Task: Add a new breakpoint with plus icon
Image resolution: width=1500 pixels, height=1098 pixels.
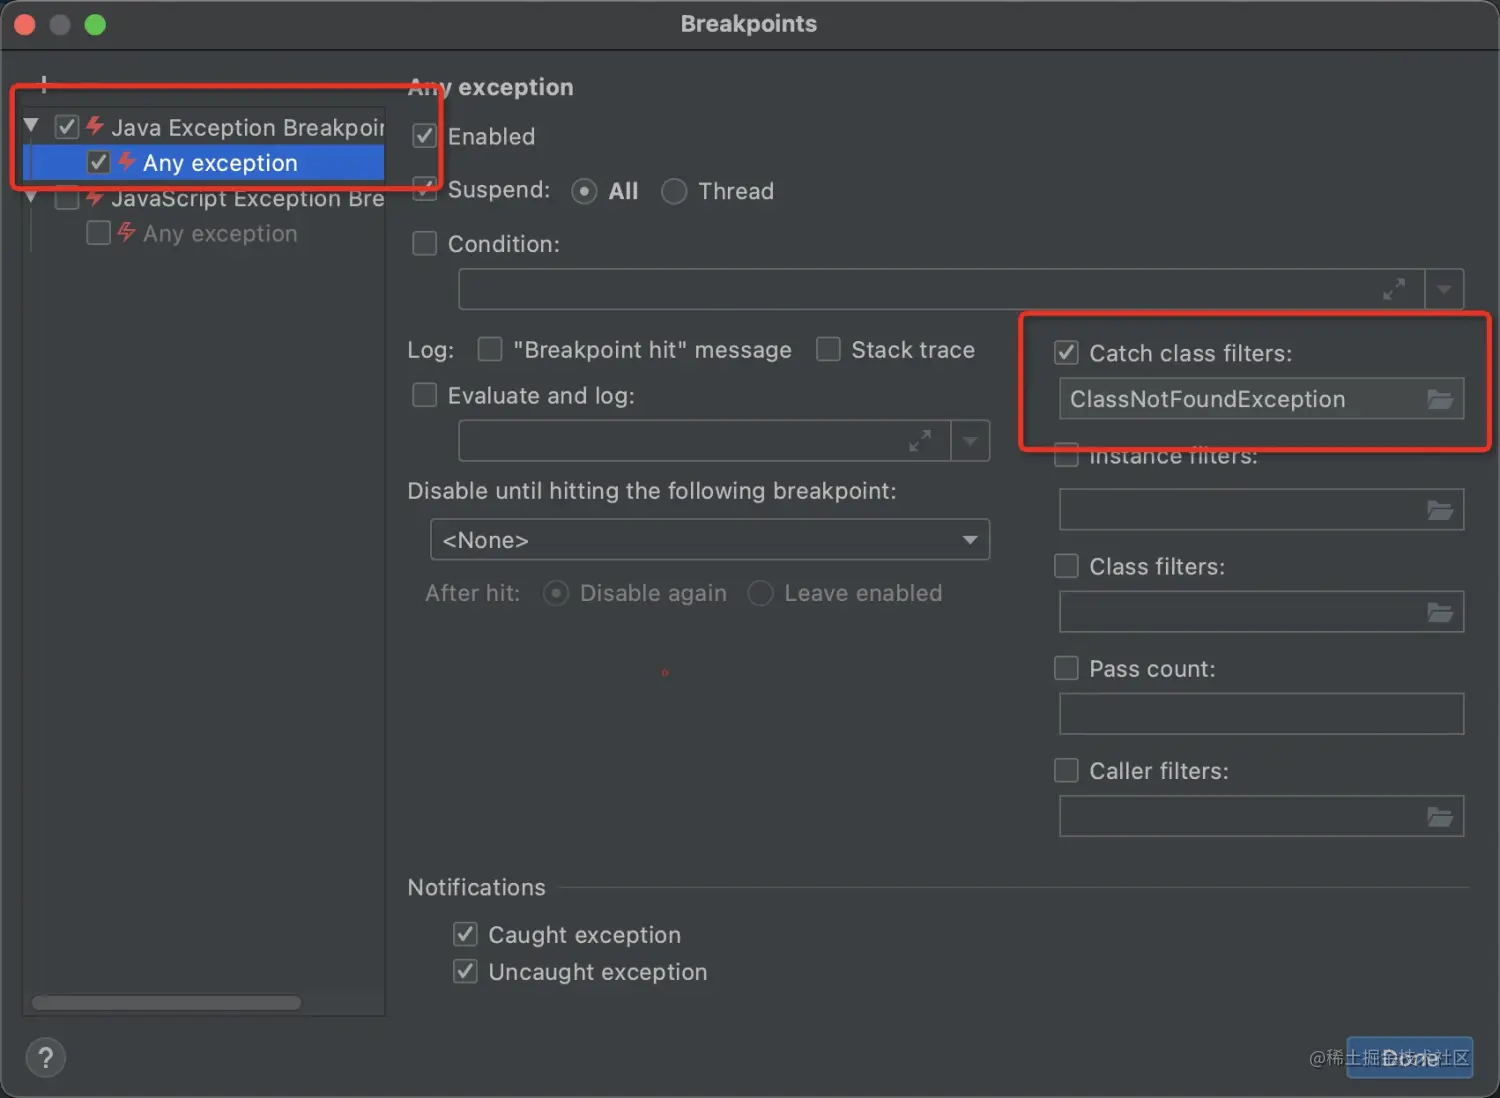Action: 43,84
